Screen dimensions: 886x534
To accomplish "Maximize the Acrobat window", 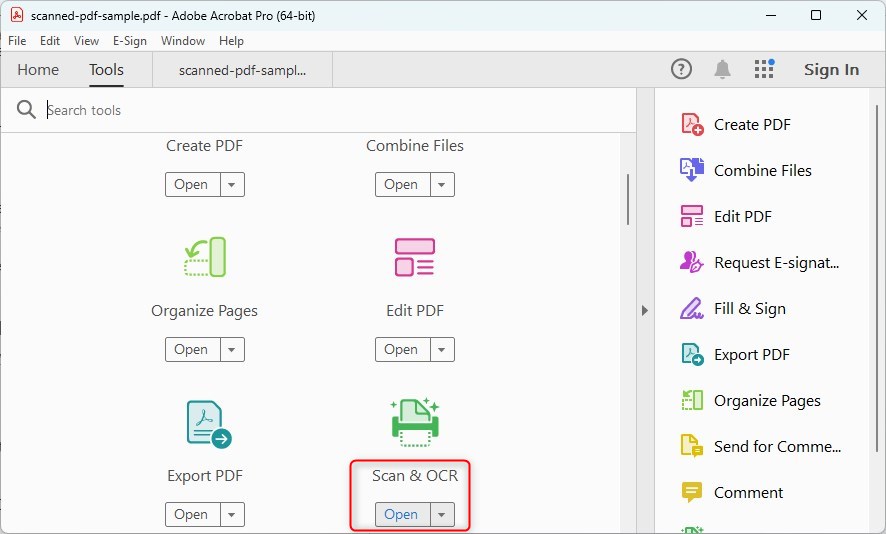I will pyautogui.click(x=816, y=15).
